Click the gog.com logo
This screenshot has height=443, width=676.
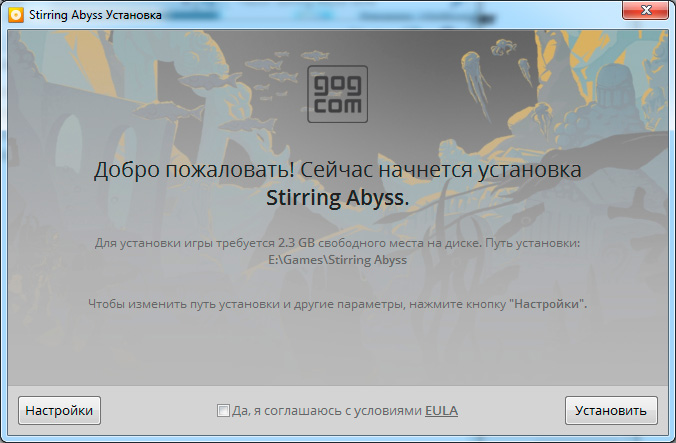pyautogui.click(x=338, y=94)
